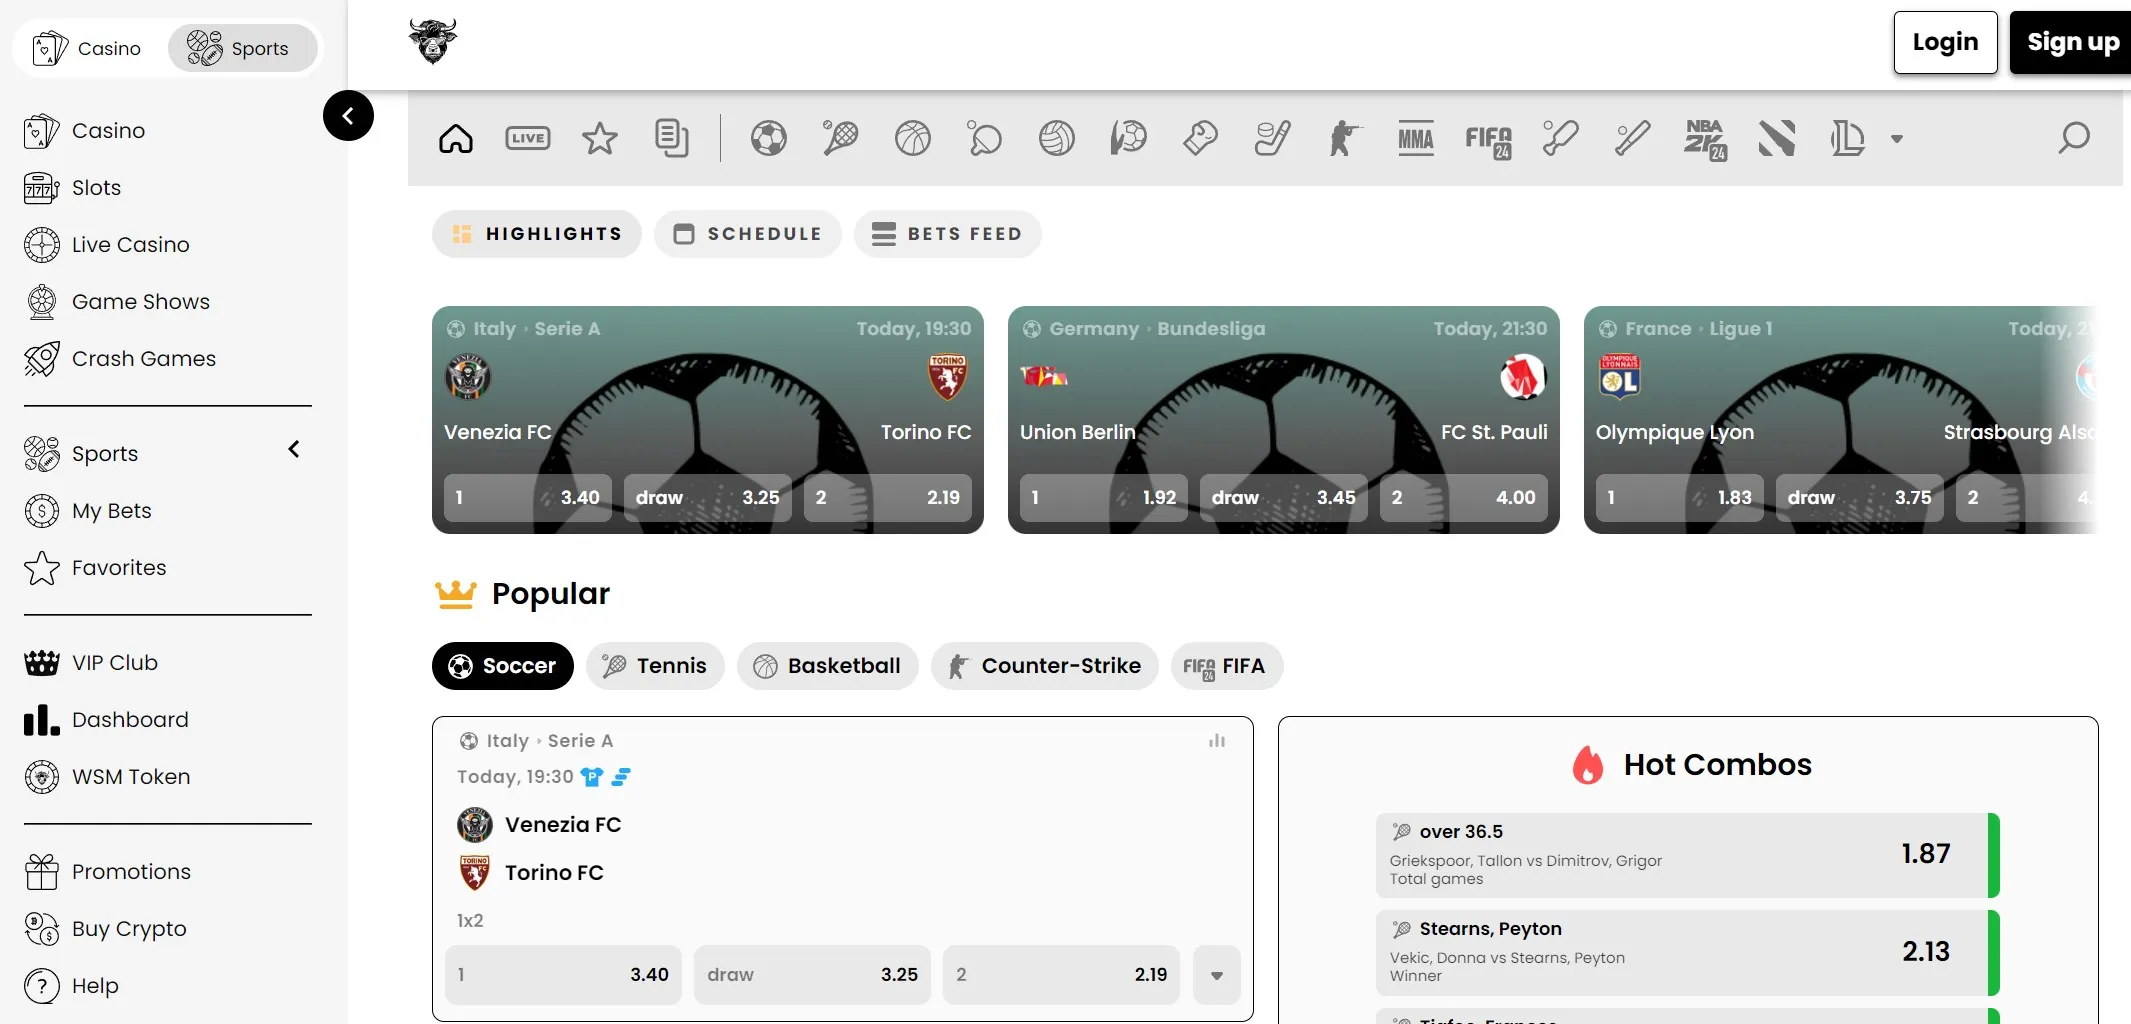Open the search magnifier icon
This screenshot has width=2131, height=1024.
tap(2073, 138)
